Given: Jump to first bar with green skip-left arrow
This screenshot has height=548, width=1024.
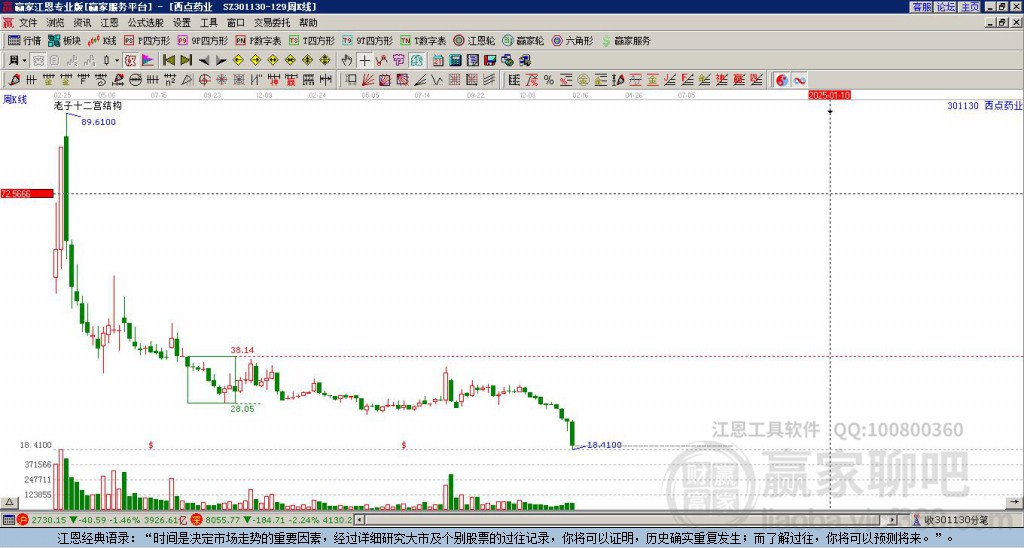Looking at the screenshot, I should pos(168,60).
